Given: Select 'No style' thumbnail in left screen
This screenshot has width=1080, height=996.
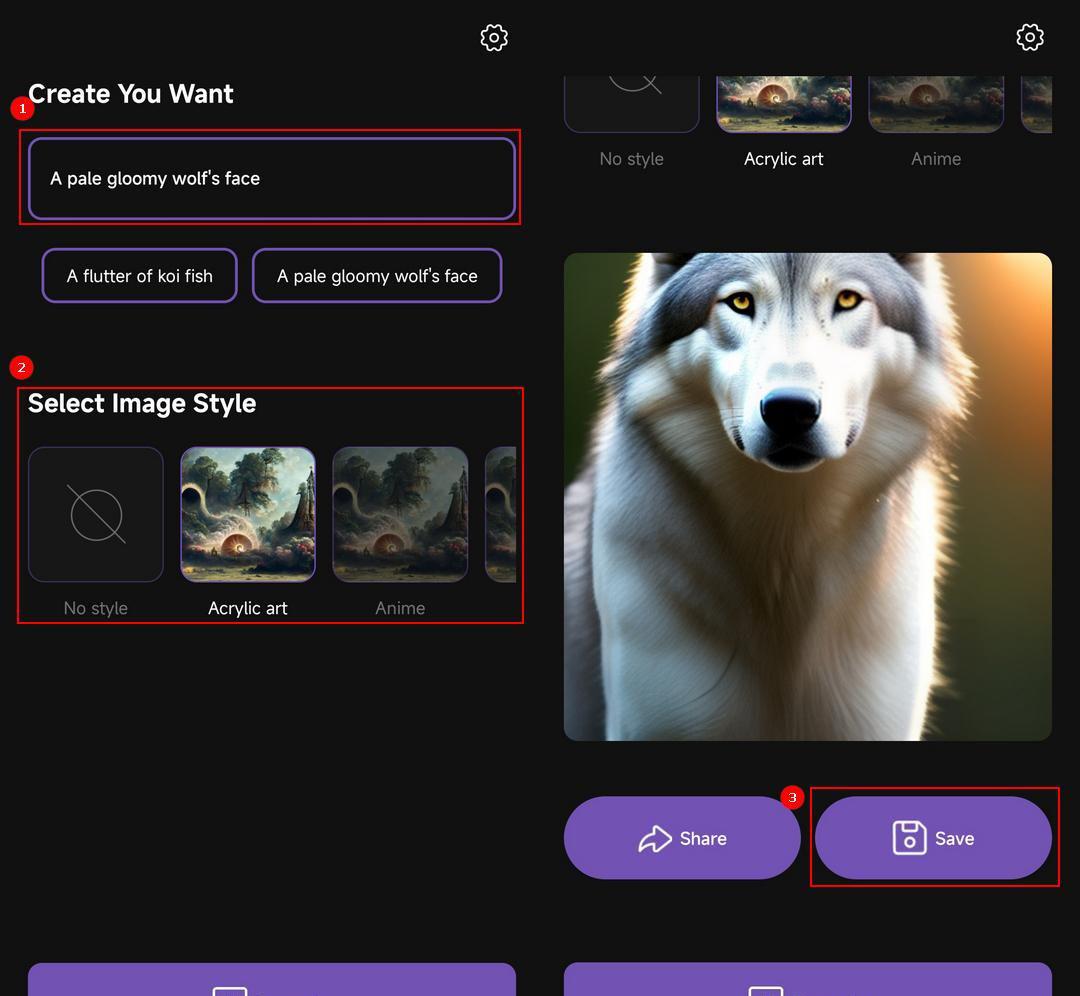Looking at the screenshot, I should tap(96, 515).
